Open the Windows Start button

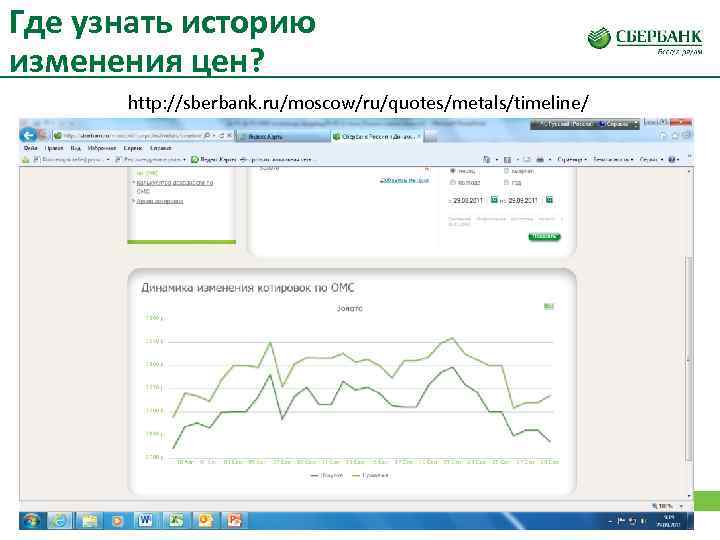[x=31, y=521]
